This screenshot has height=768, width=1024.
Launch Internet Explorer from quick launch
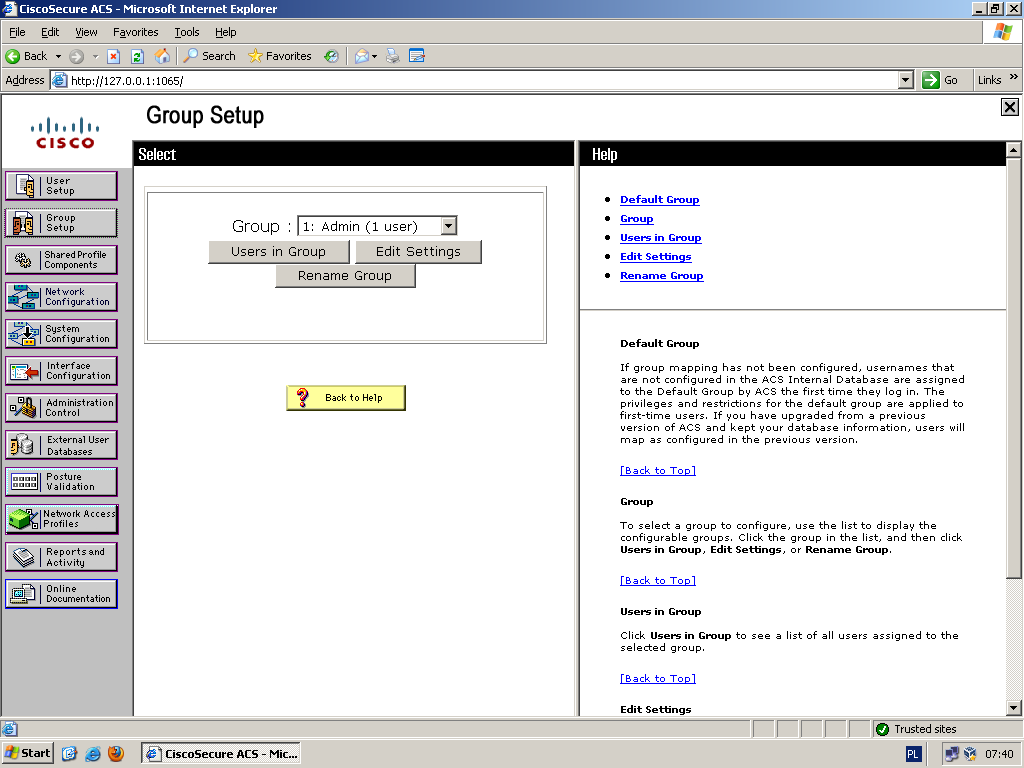click(x=93, y=754)
